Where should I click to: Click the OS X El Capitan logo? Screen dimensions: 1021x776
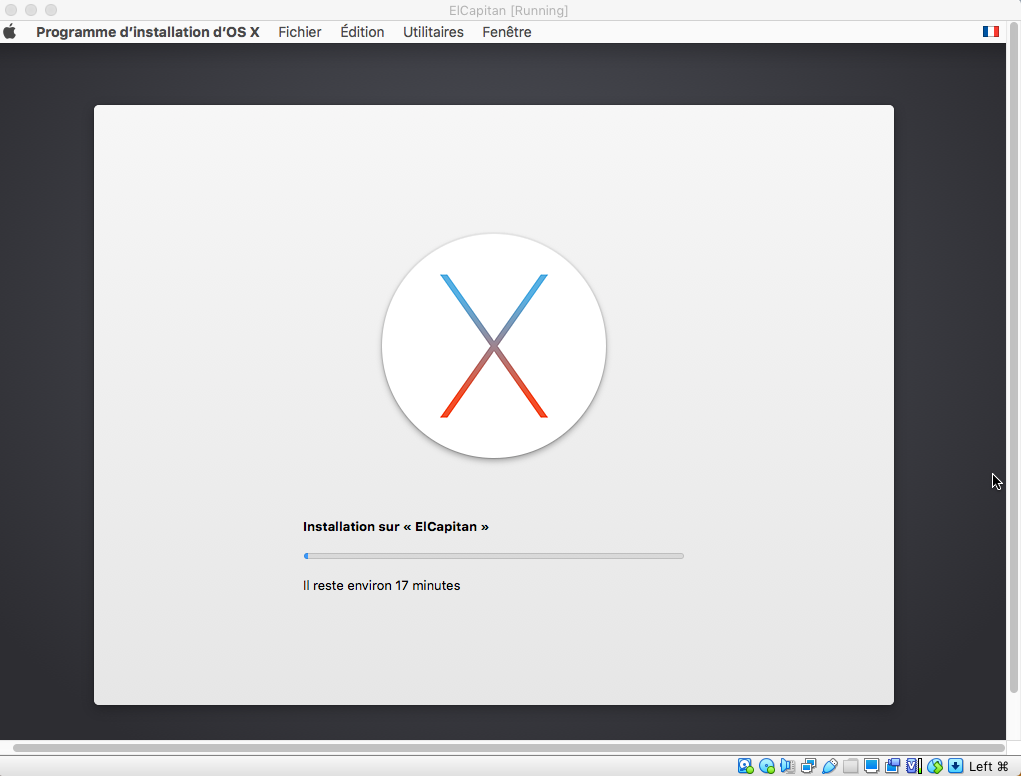point(494,346)
